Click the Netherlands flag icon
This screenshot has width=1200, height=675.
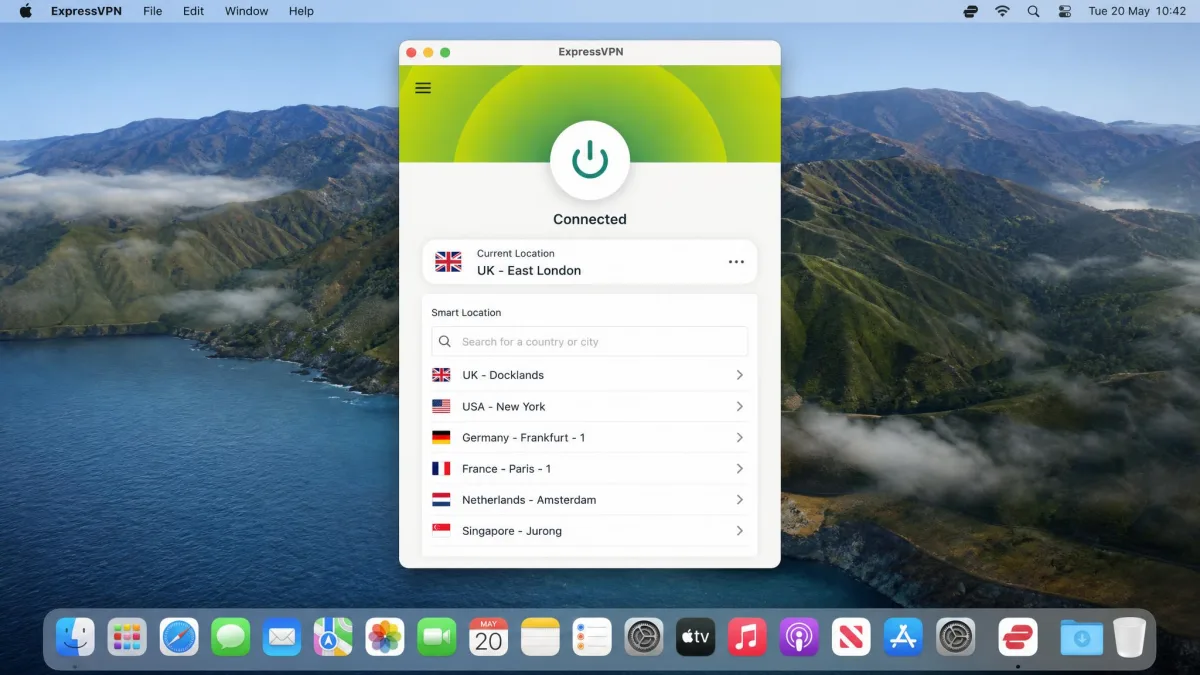point(441,499)
